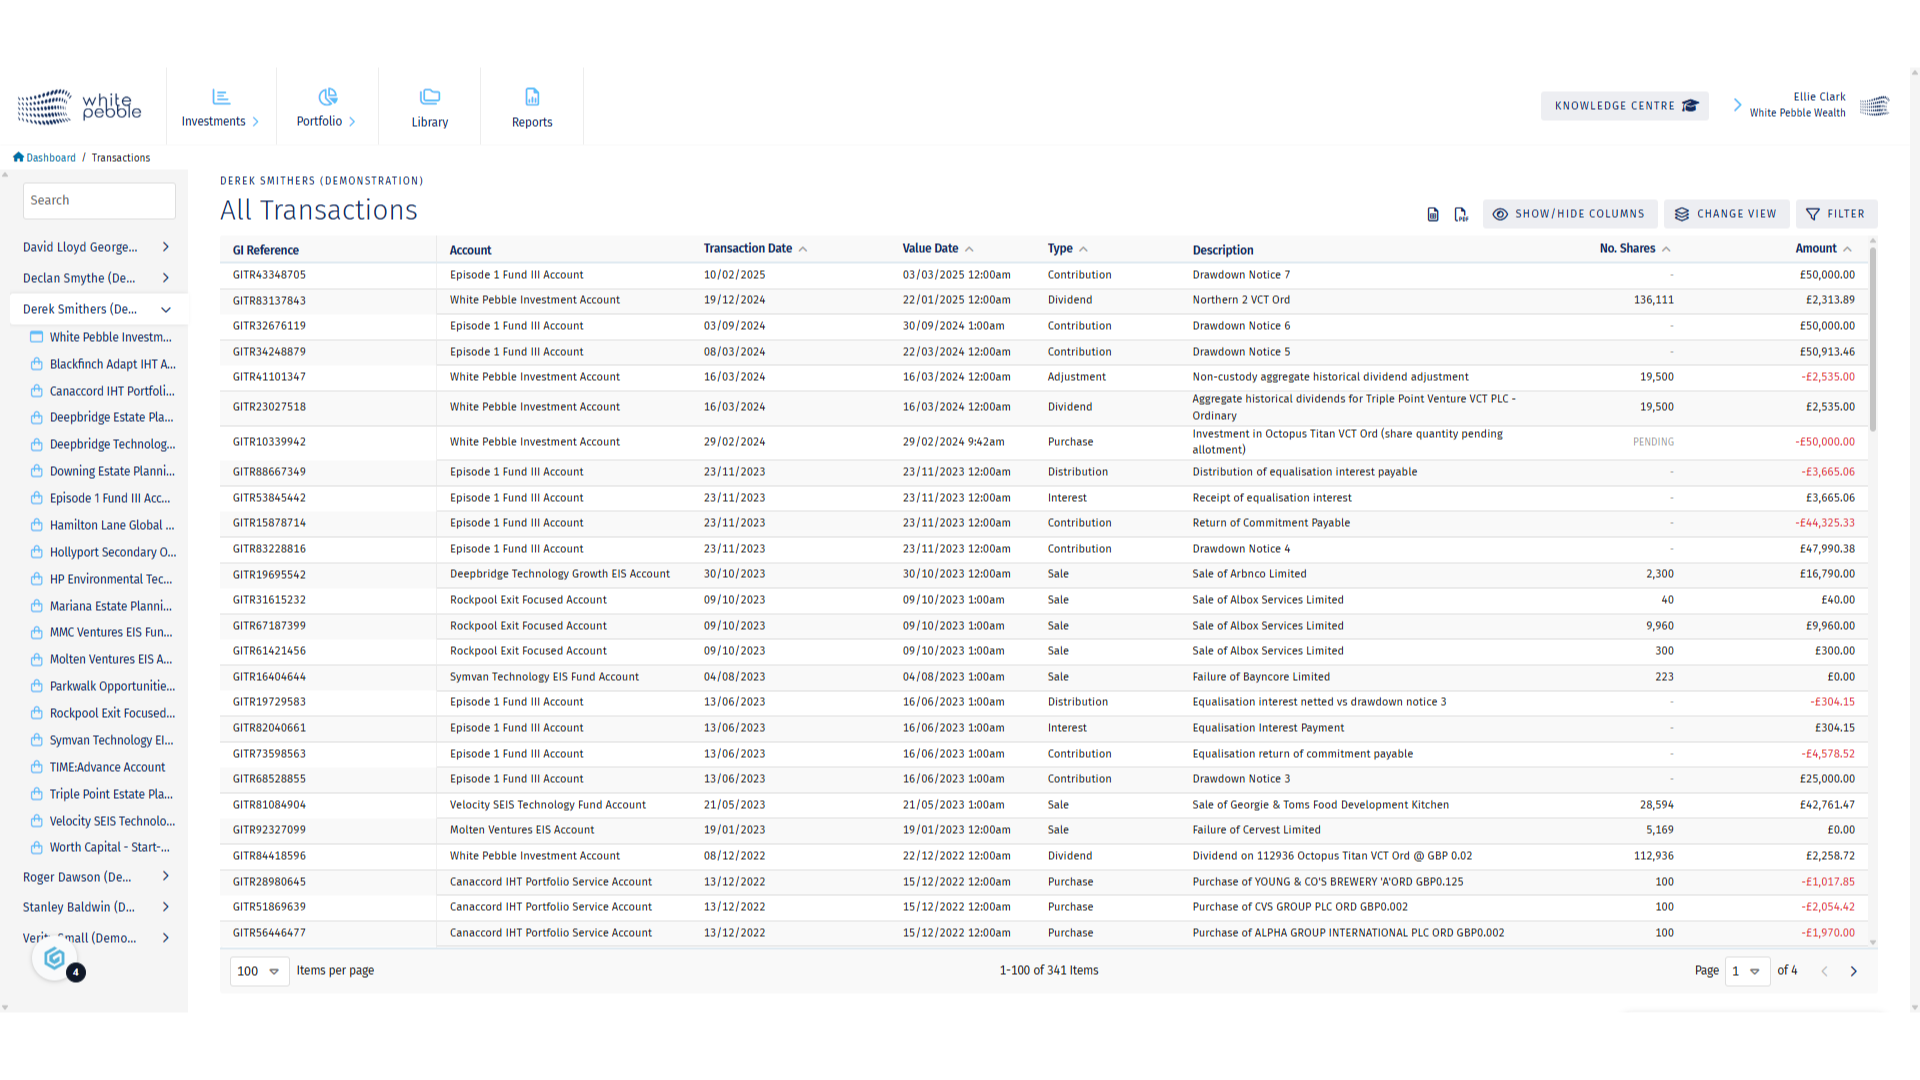The image size is (1920, 1080).
Task: Click the table vertical scrollbar
Action: [1872, 340]
